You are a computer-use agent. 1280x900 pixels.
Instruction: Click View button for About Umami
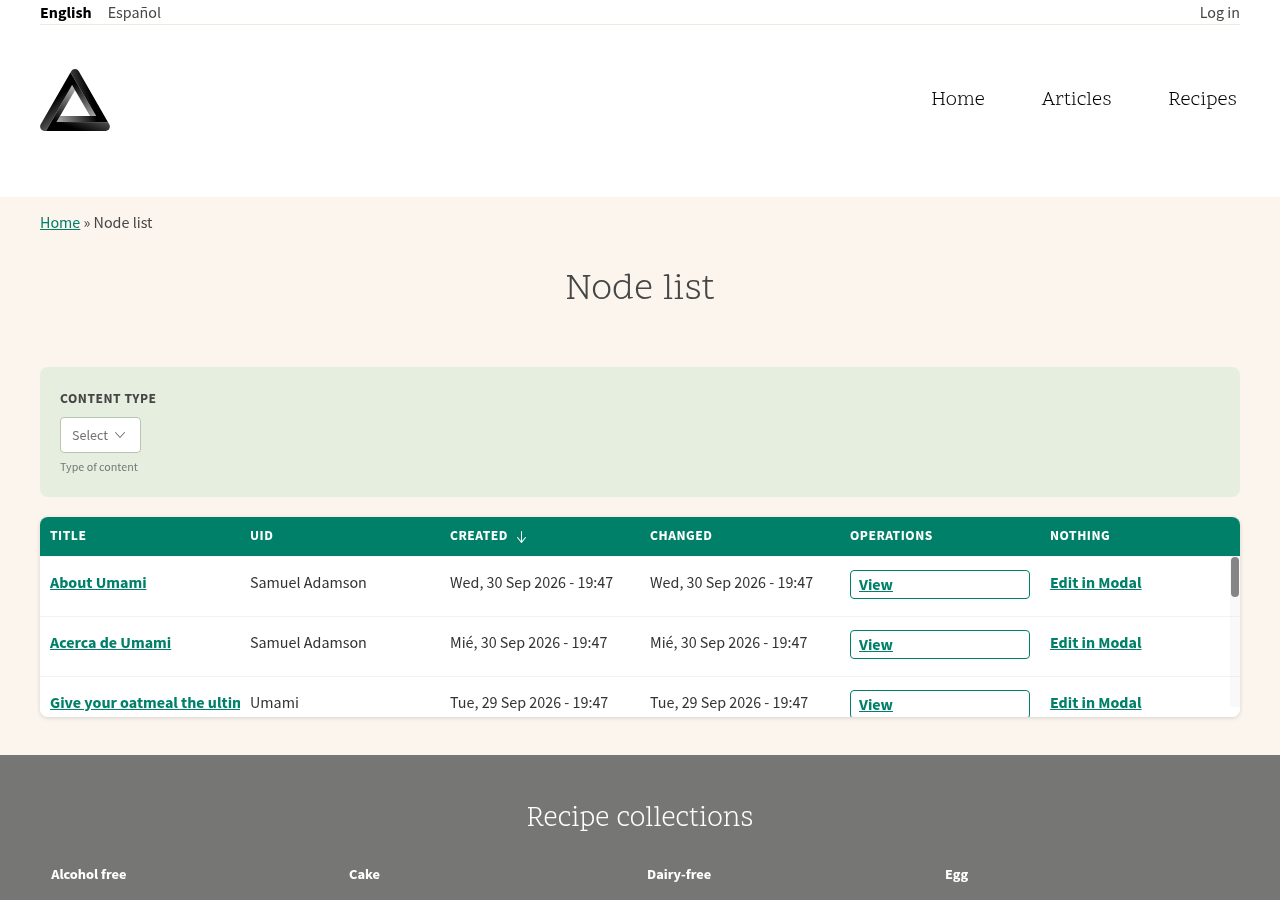pyautogui.click(x=940, y=585)
